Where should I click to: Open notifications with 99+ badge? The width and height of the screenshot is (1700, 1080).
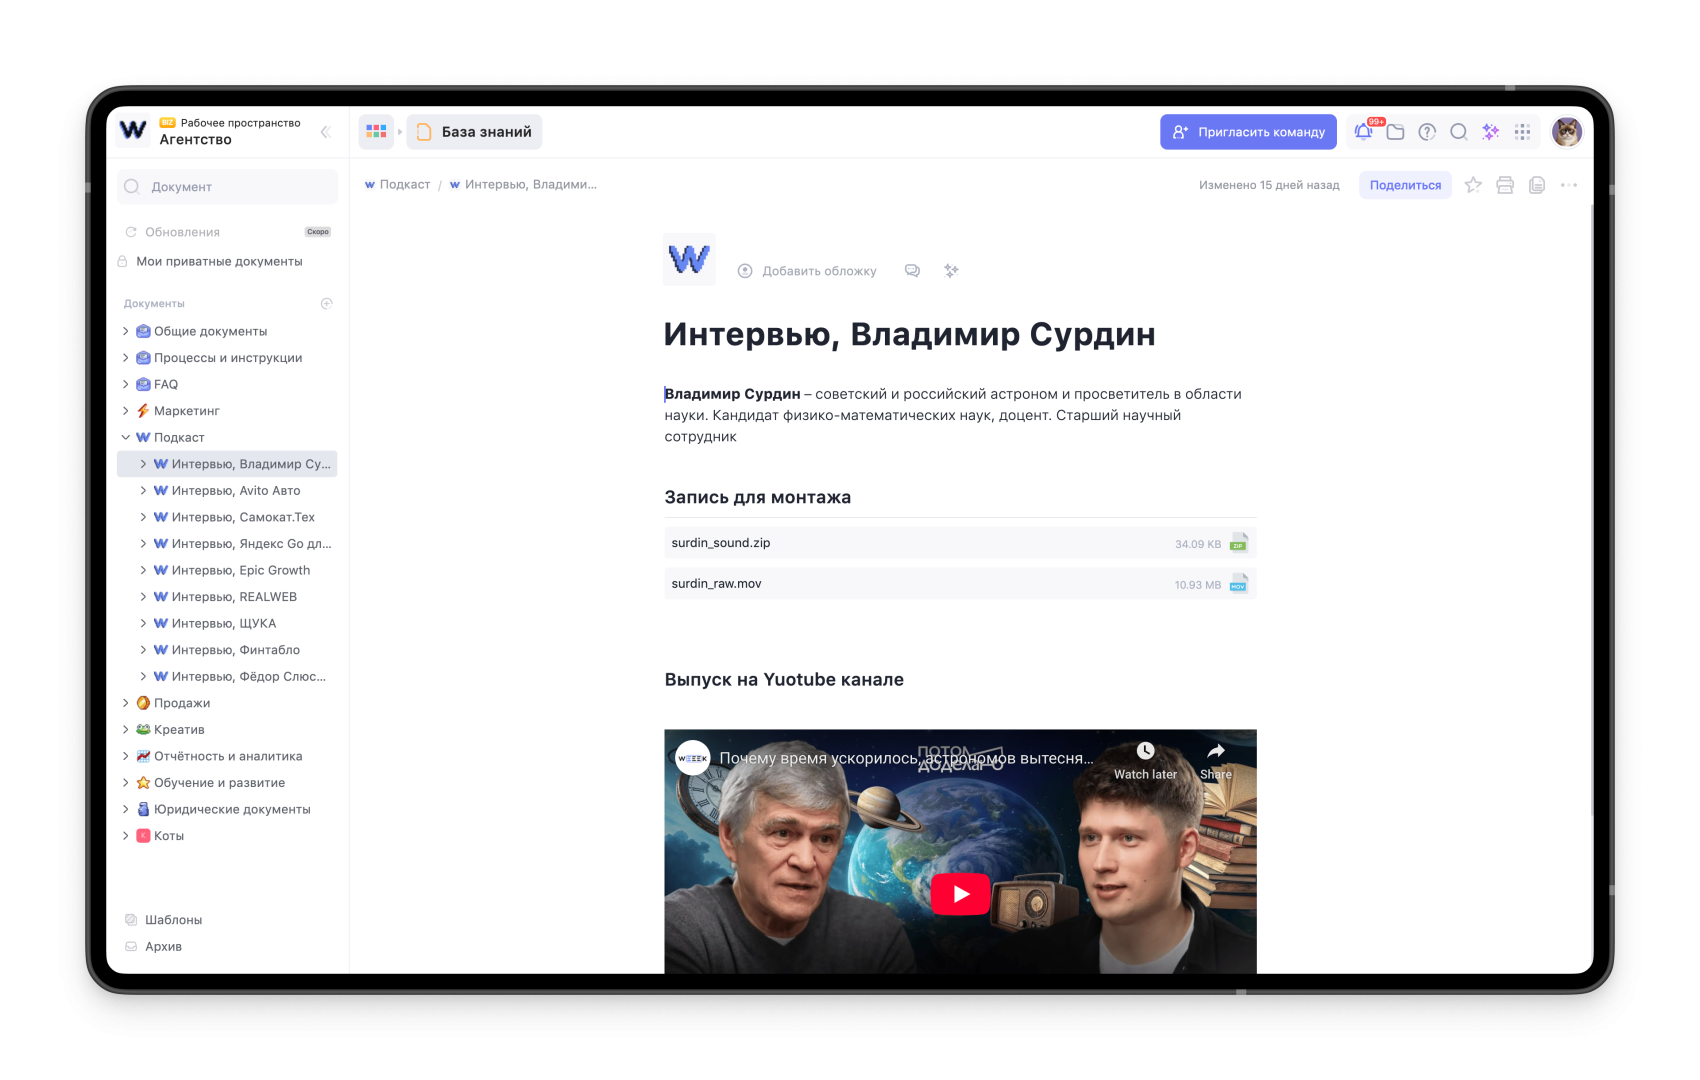tap(1364, 131)
